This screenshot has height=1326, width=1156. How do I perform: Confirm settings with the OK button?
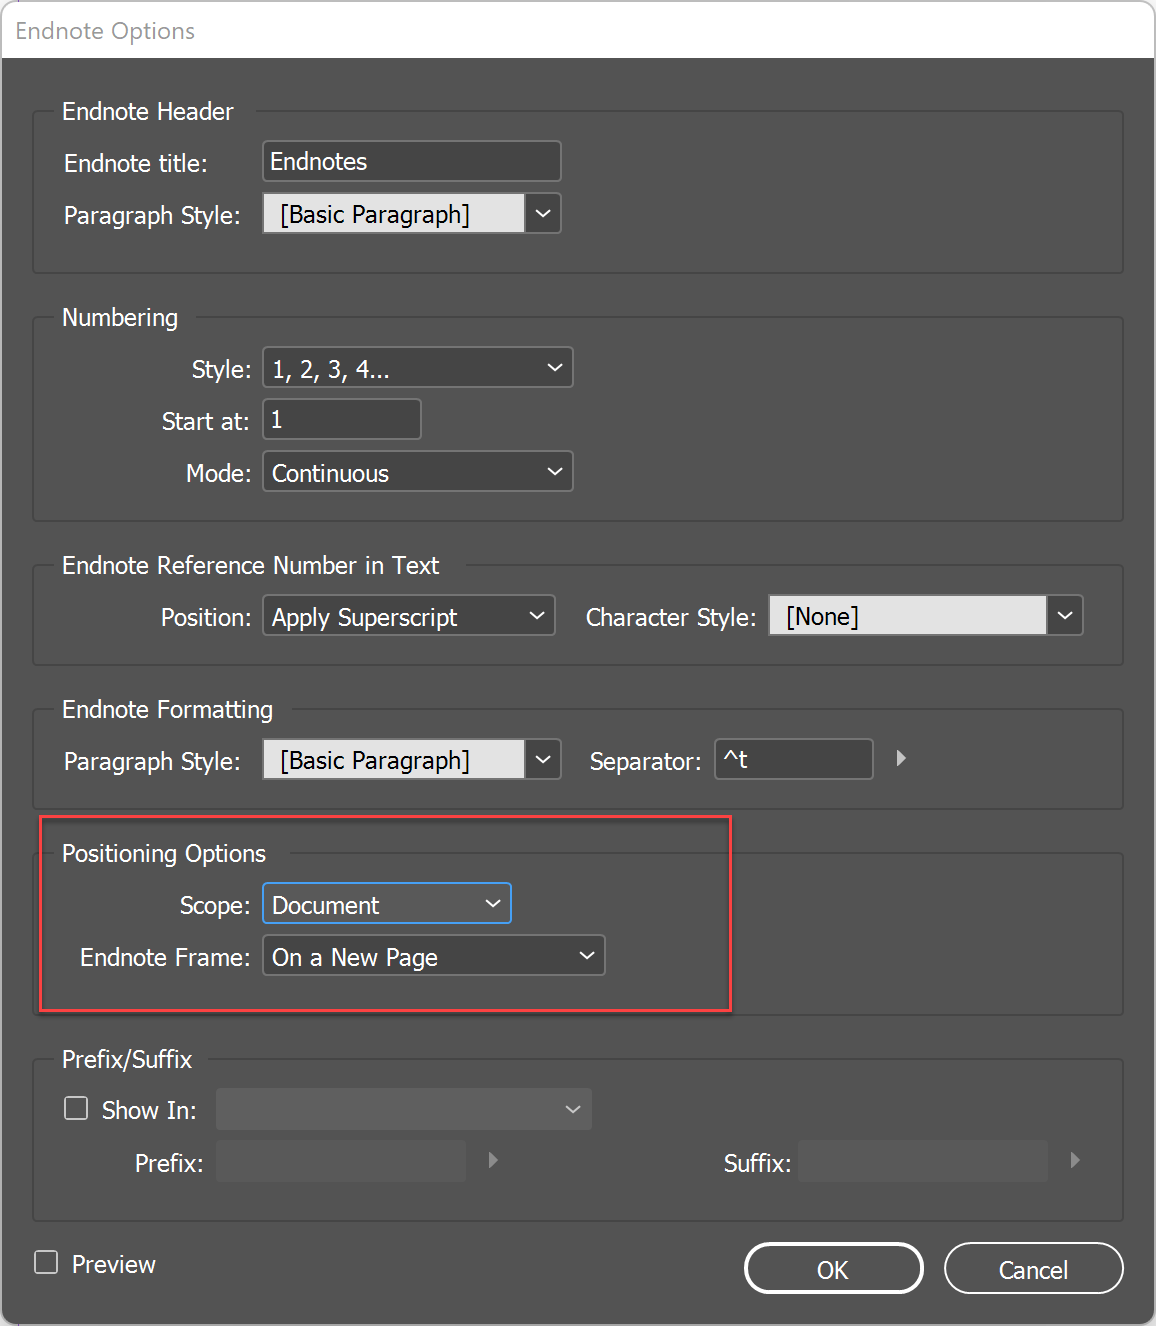(x=833, y=1268)
